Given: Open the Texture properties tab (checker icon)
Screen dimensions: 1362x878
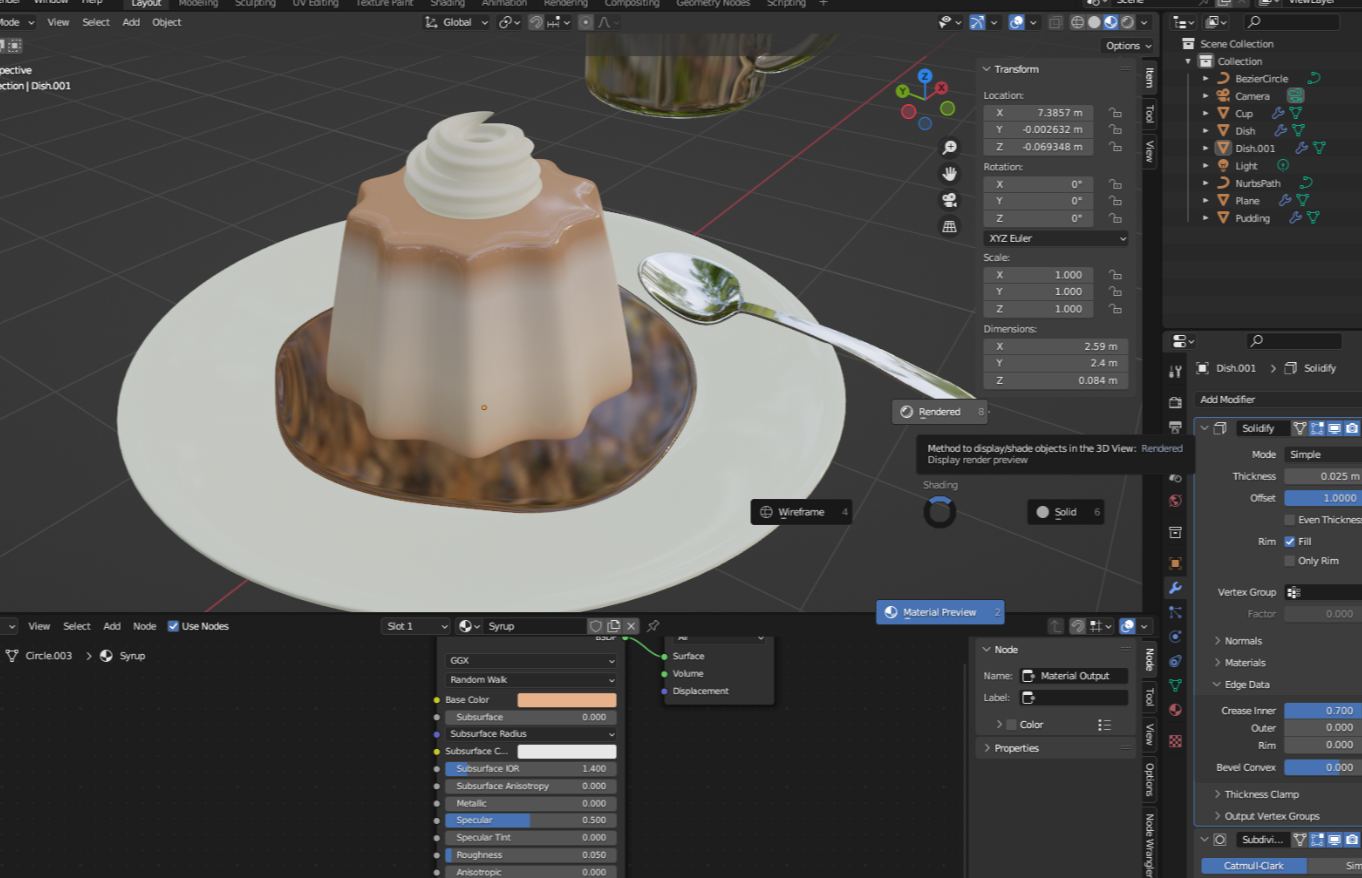Looking at the screenshot, I should [1176, 741].
